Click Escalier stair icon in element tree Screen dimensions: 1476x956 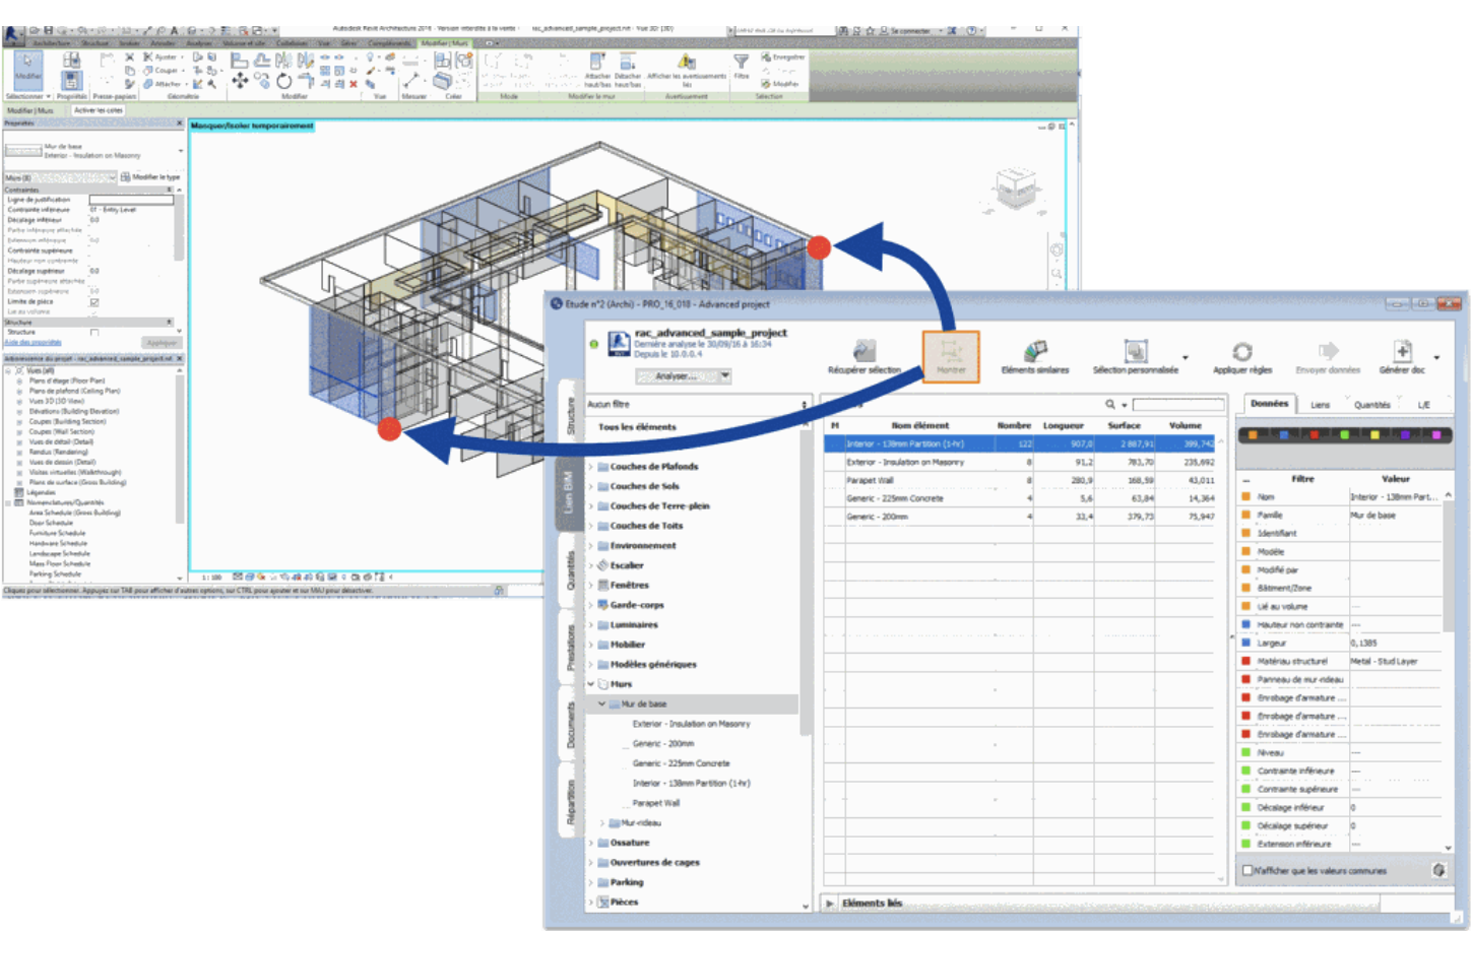603,565
